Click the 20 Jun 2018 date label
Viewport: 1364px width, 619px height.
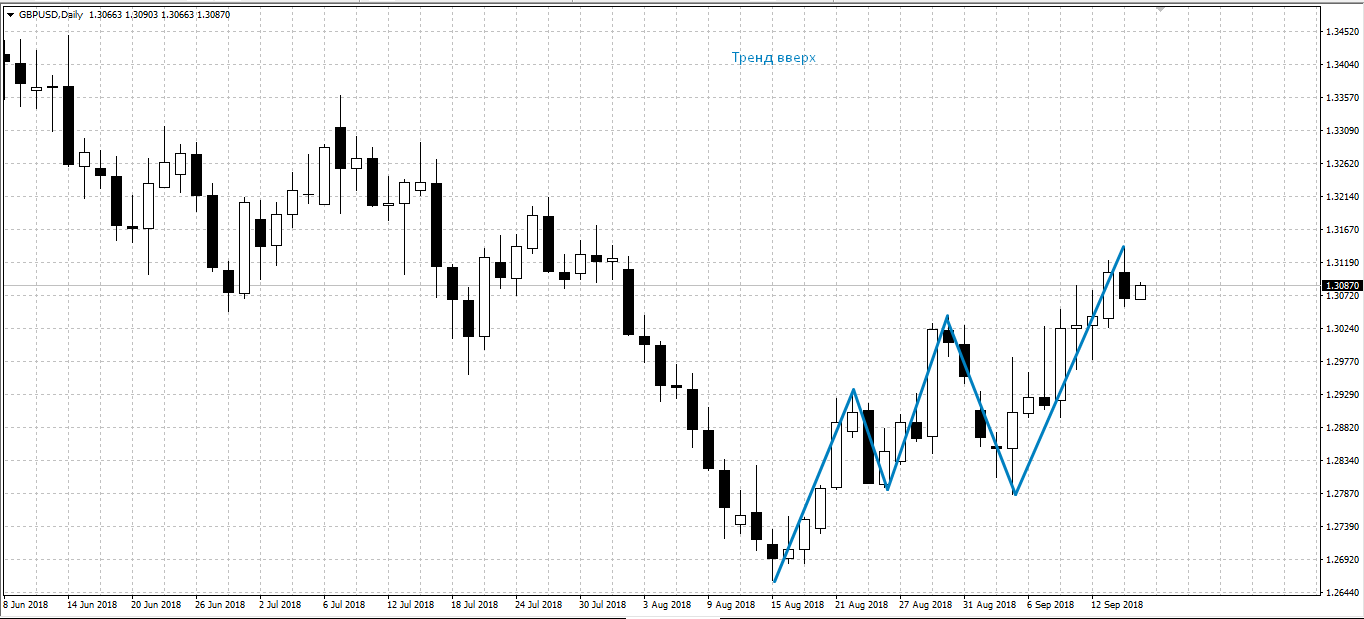(x=155, y=605)
